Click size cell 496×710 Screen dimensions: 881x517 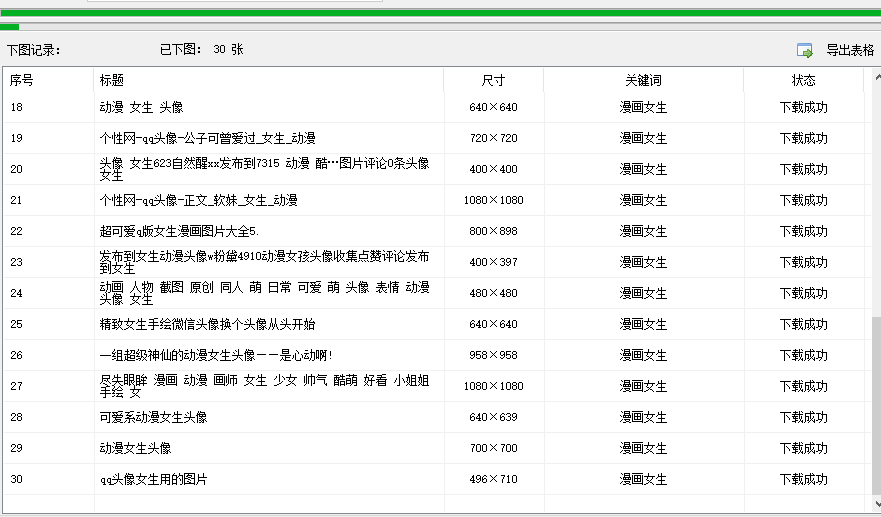pyautogui.click(x=493, y=479)
